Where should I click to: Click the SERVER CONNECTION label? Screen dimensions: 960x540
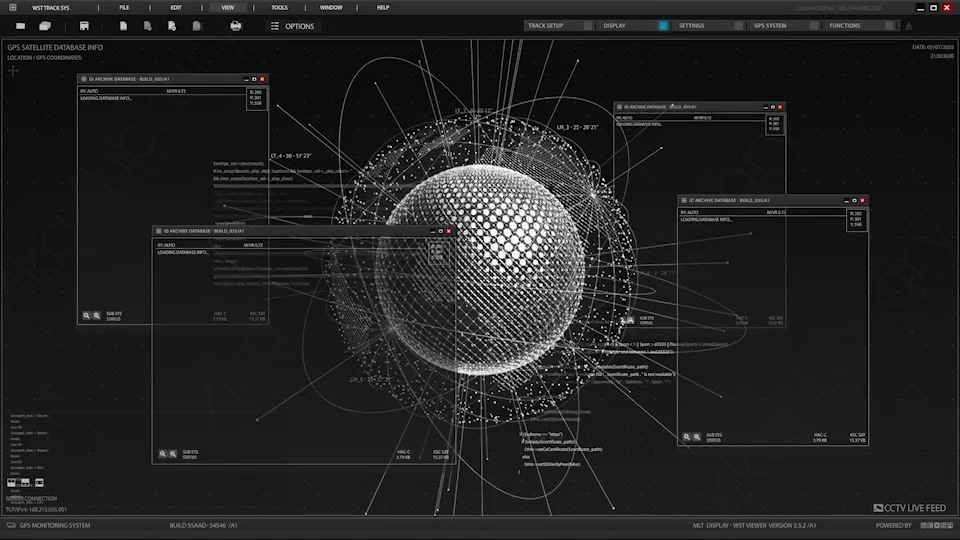click(x=31, y=498)
